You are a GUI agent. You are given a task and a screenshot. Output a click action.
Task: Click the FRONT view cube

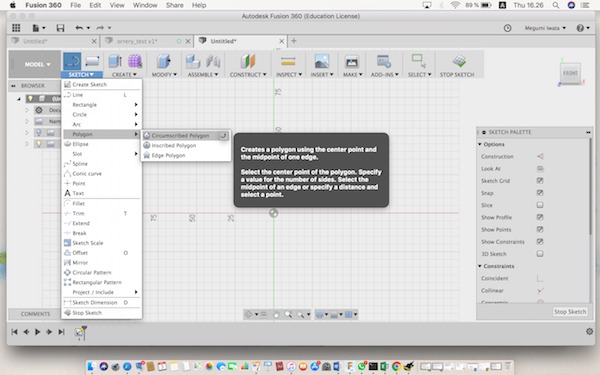tap(570, 73)
